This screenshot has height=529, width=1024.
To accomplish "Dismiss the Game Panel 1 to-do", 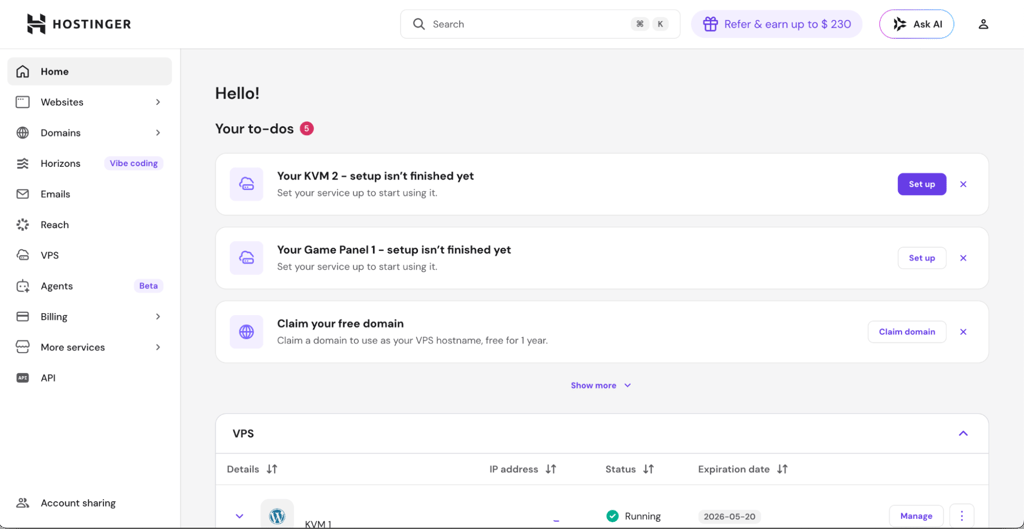I will (x=963, y=258).
